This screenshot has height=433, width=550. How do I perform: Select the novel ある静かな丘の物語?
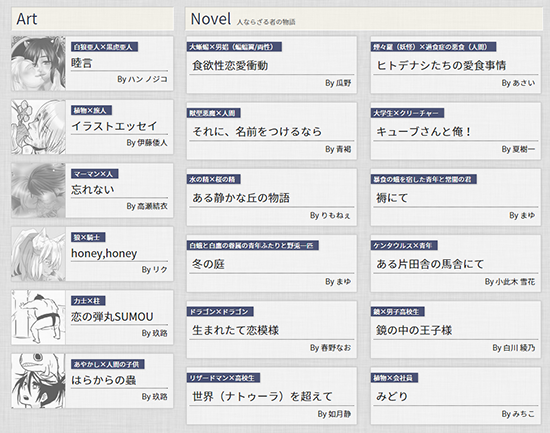[241, 198]
